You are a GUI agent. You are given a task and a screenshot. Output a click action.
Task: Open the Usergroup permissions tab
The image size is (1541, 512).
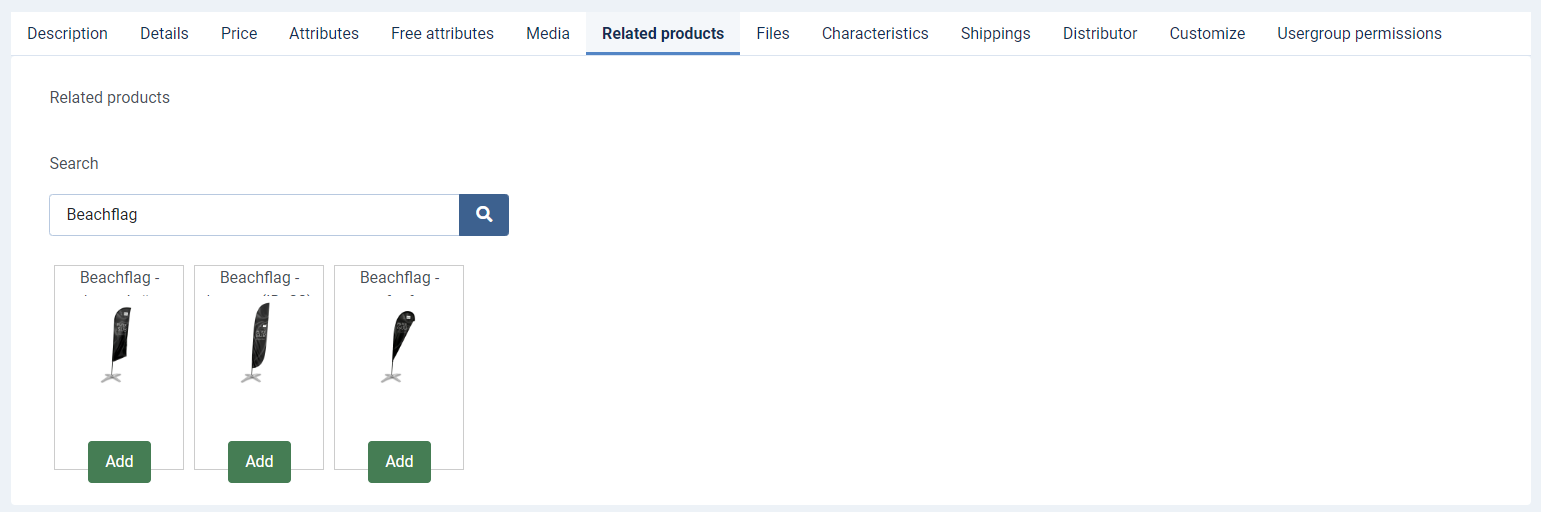[1359, 33]
